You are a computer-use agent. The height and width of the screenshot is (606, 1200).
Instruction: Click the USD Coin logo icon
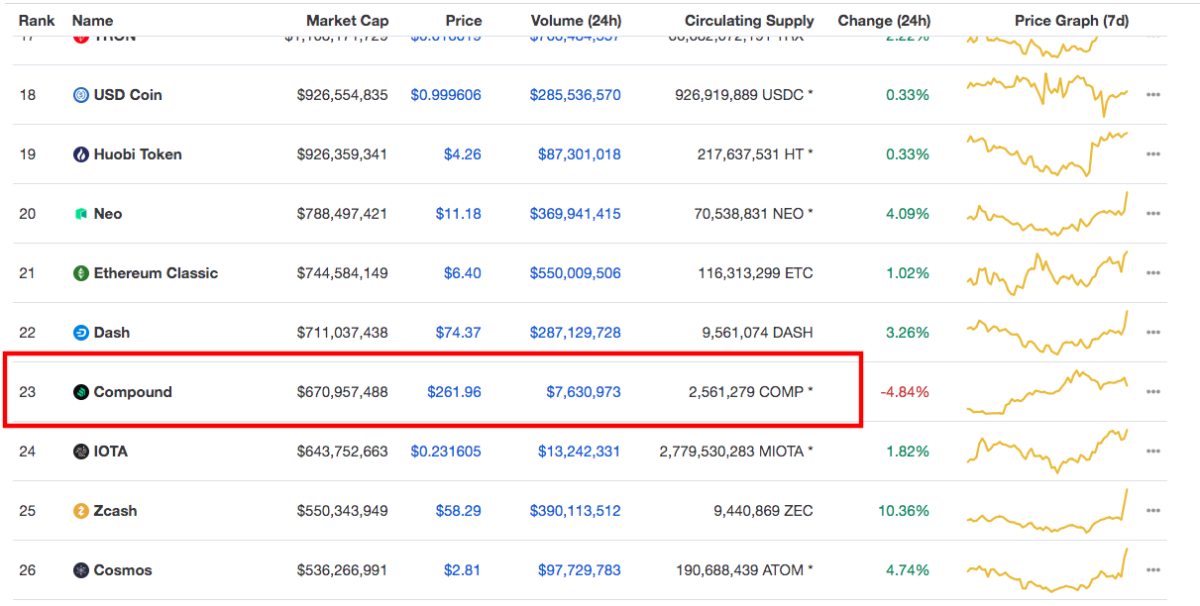point(81,95)
